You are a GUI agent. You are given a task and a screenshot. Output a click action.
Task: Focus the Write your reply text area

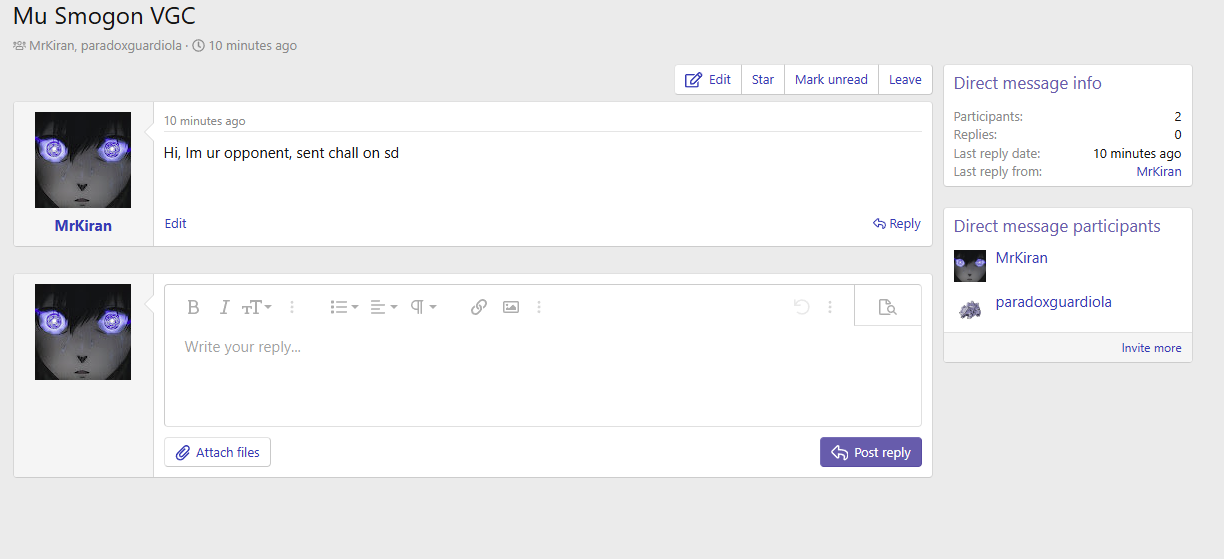click(x=543, y=376)
